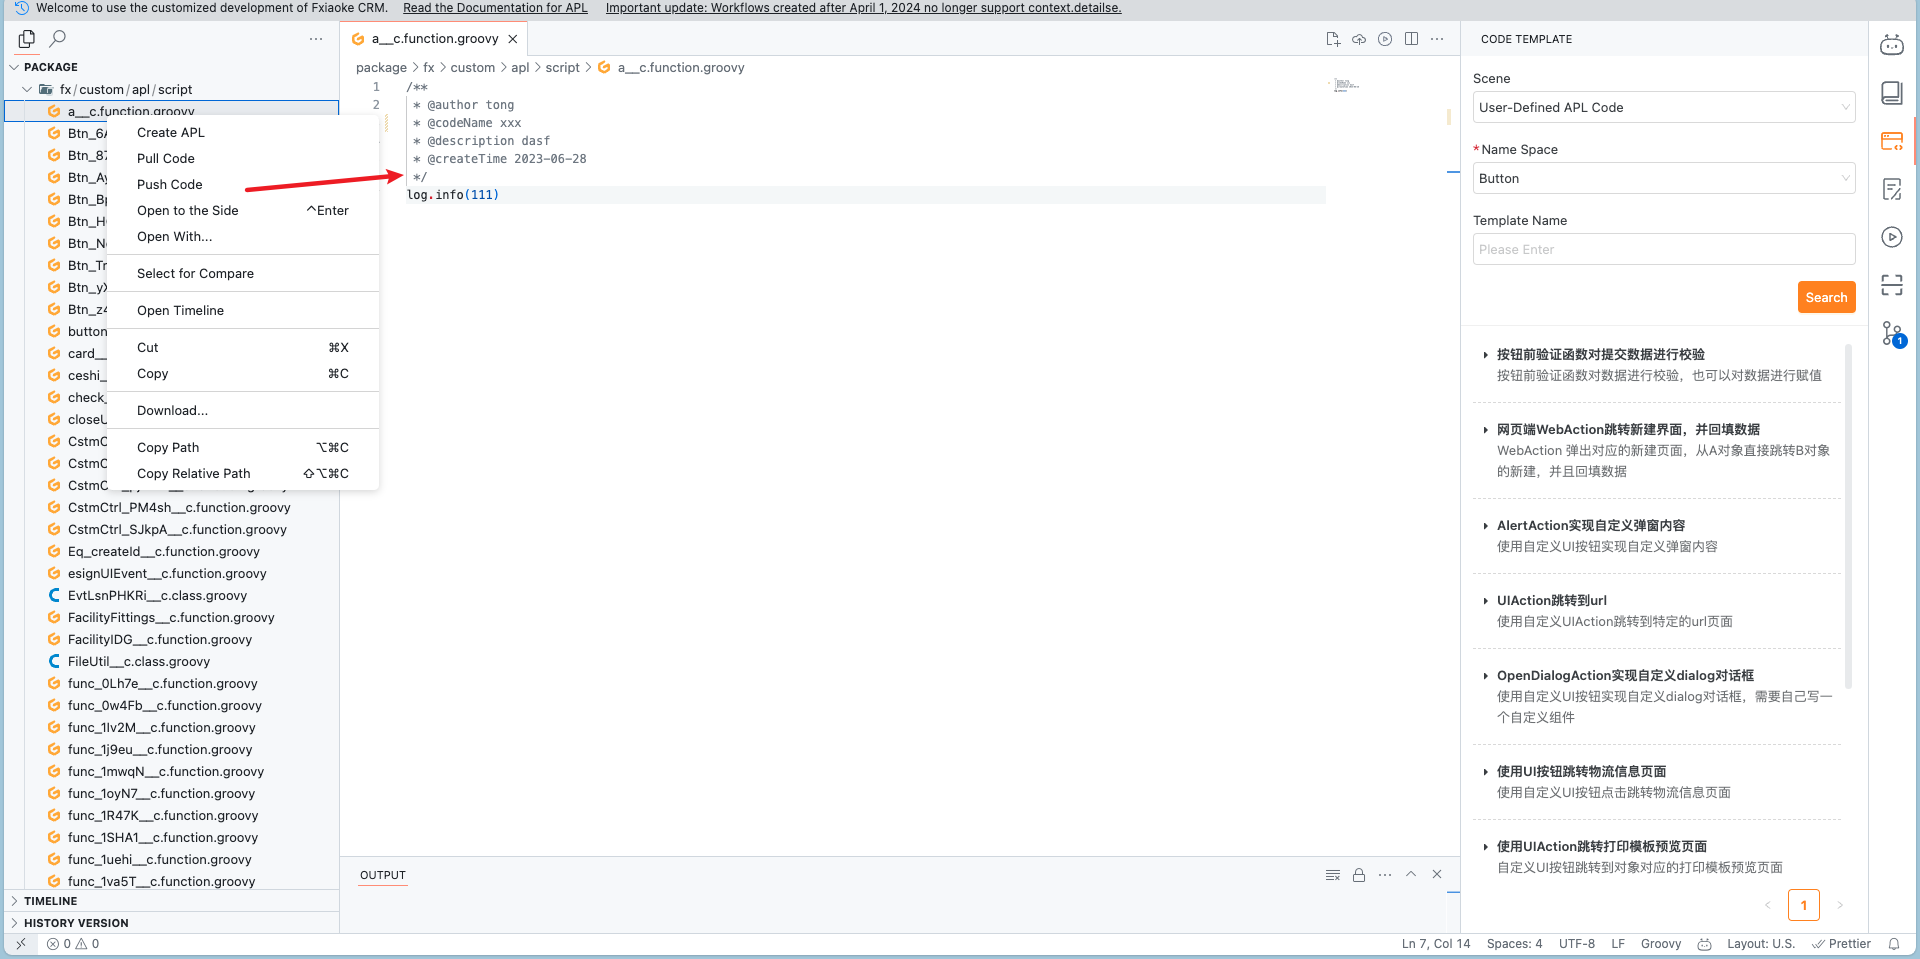Click the split editor layout icon
1920x959 pixels.
click(1411, 39)
